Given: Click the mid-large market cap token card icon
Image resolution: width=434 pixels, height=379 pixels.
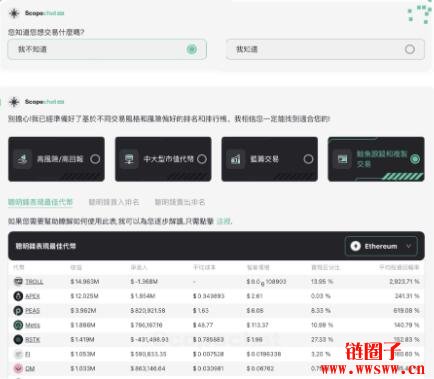Looking at the screenshot, I should point(129,159).
